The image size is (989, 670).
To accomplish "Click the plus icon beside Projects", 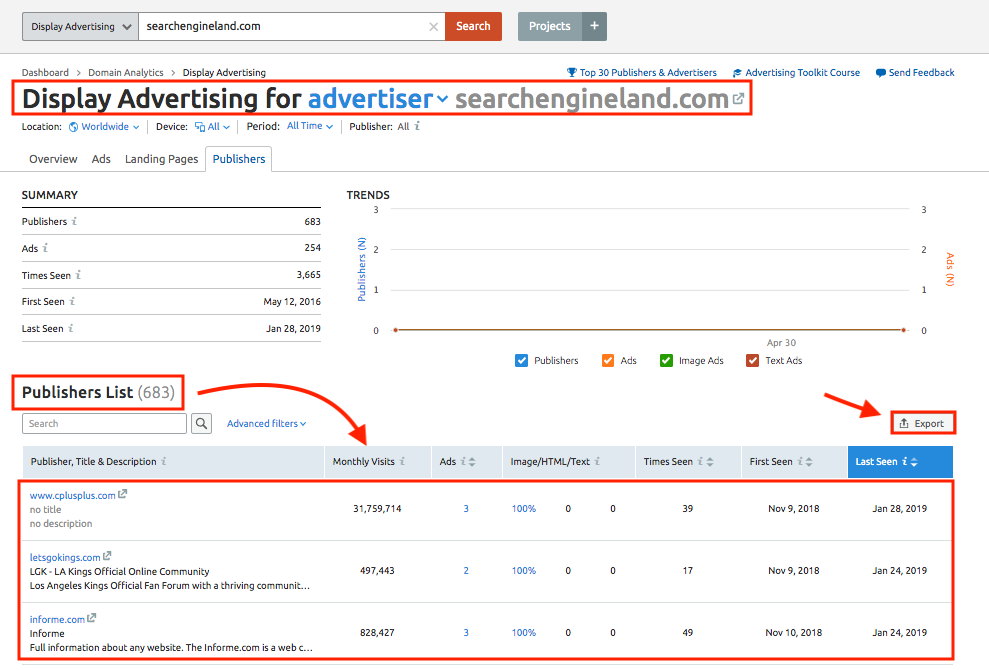I will coord(594,26).
